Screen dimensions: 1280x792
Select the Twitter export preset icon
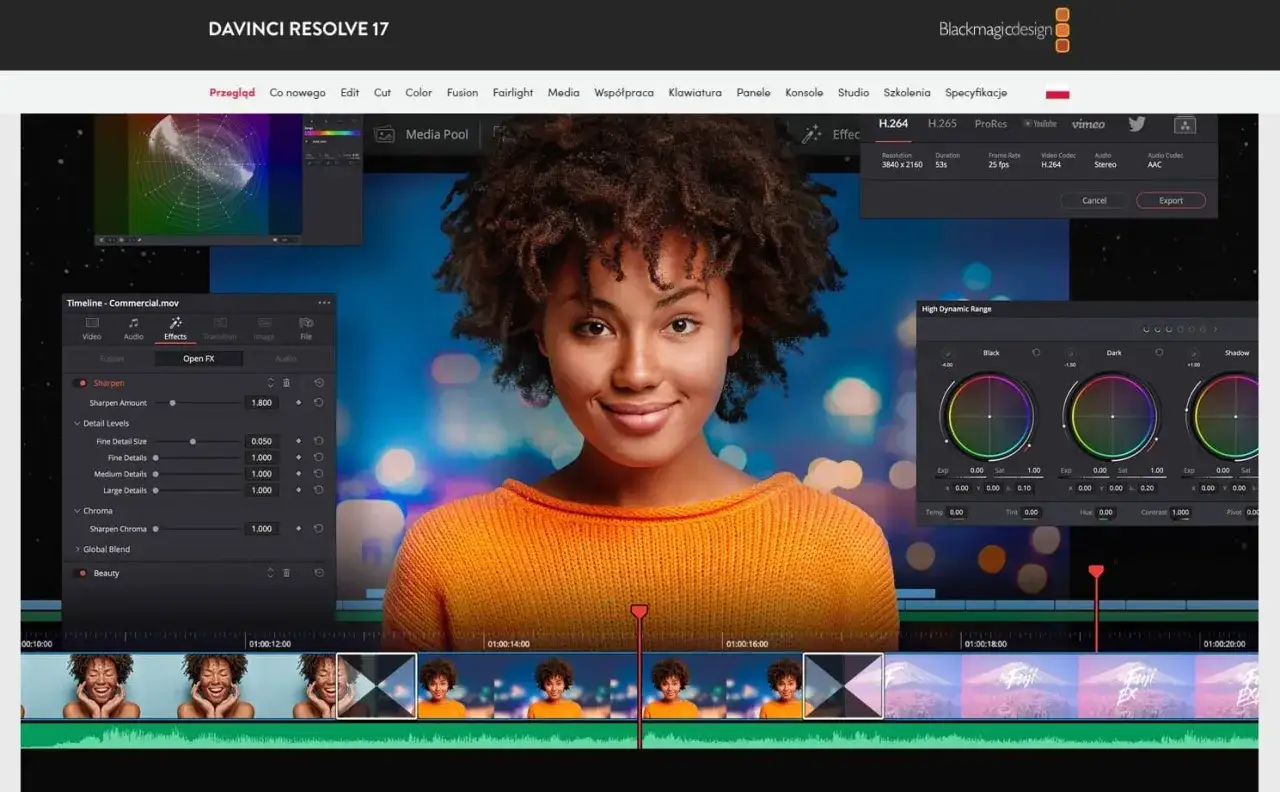point(1137,124)
